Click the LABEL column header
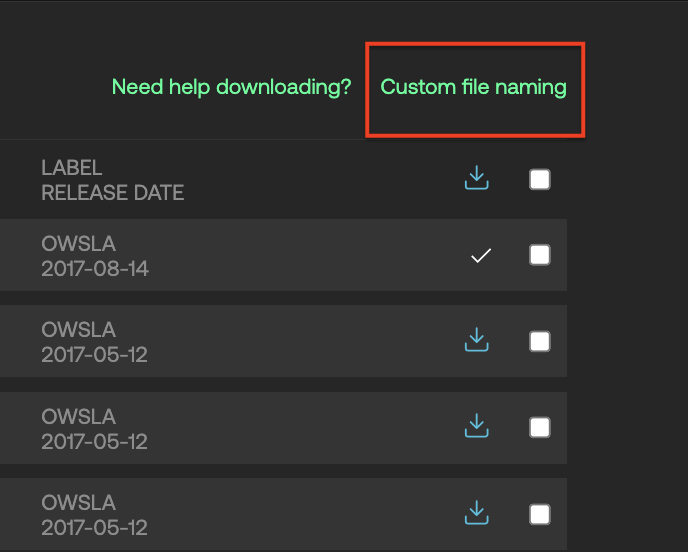 (72, 168)
